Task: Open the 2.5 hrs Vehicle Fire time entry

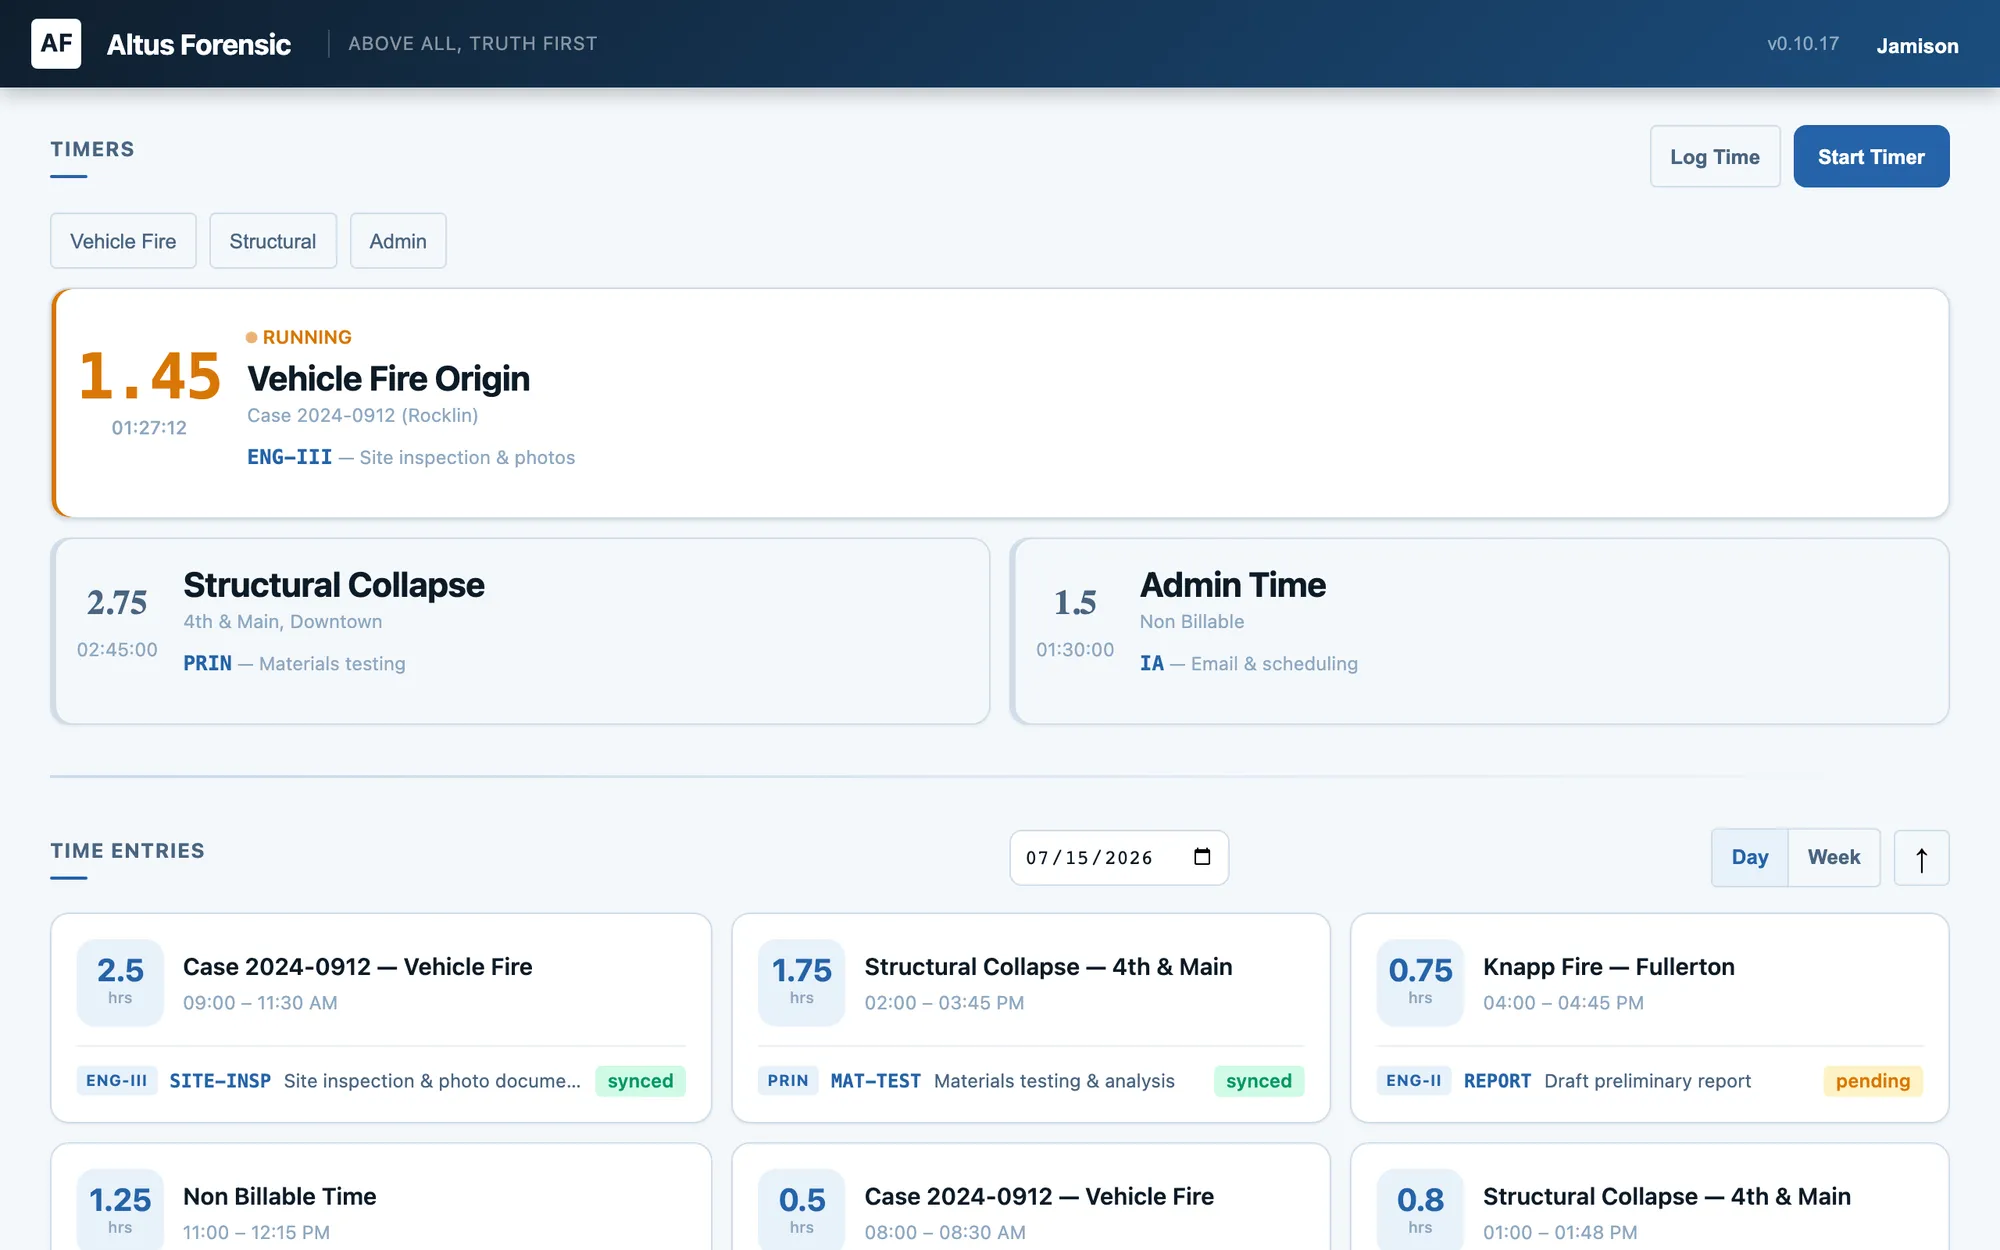Action: [x=381, y=1017]
